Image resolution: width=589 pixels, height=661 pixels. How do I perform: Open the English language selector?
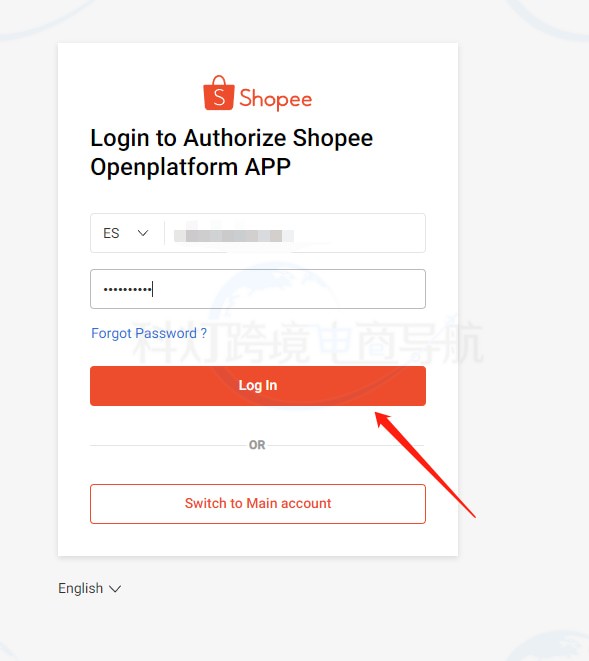(89, 588)
